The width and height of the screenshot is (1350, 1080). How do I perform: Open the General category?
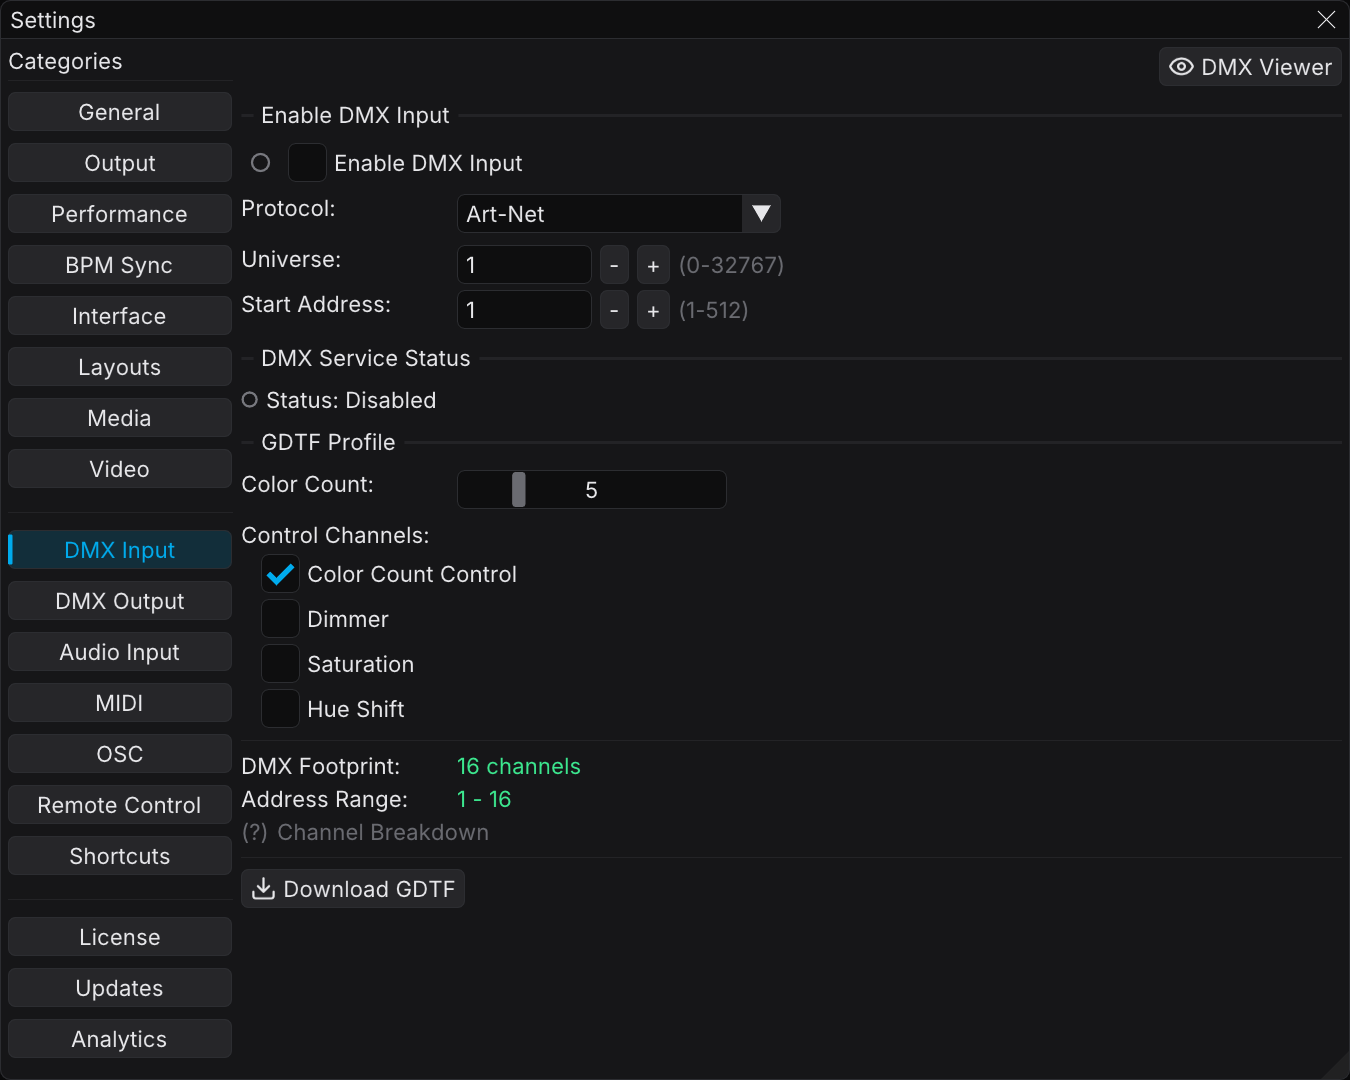pos(120,112)
